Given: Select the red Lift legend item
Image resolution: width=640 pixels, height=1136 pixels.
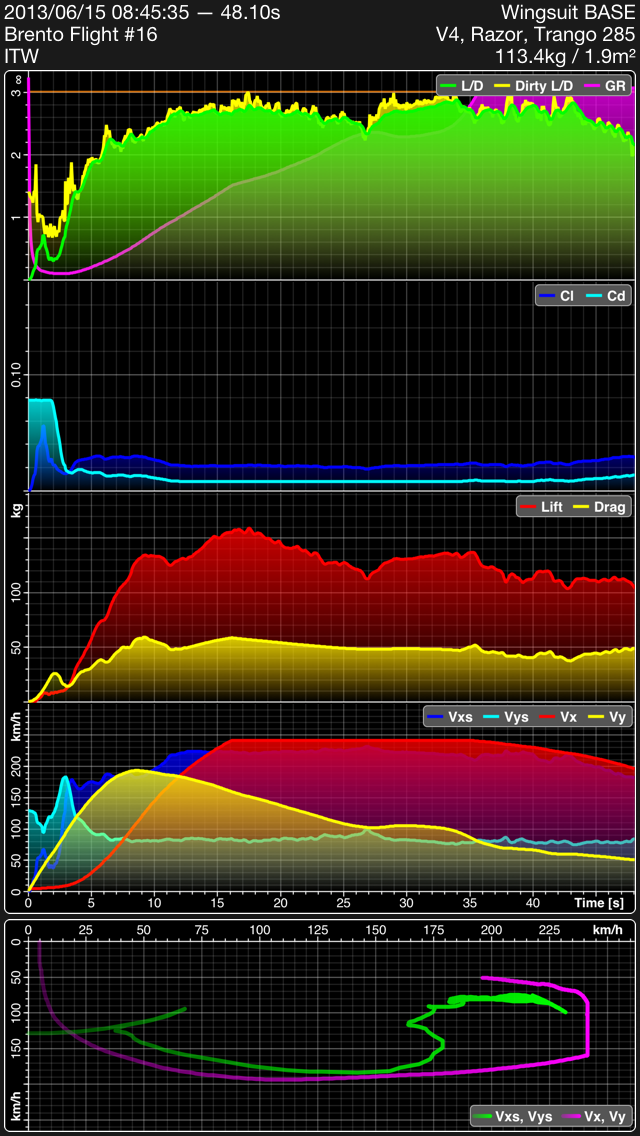Looking at the screenshot, I should 543,508.
